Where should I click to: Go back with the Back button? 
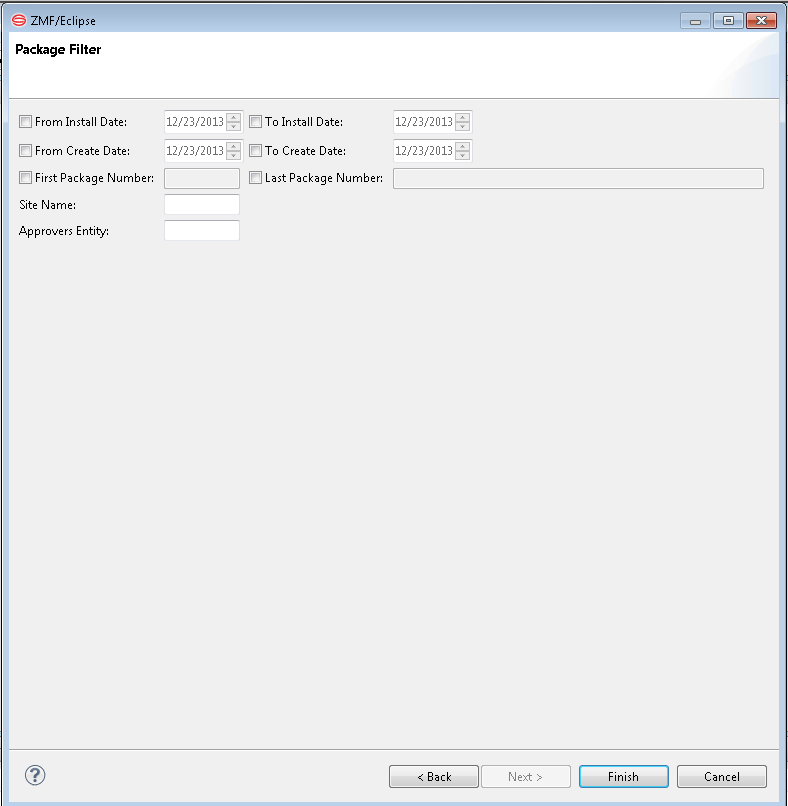(x=434, y=776)
